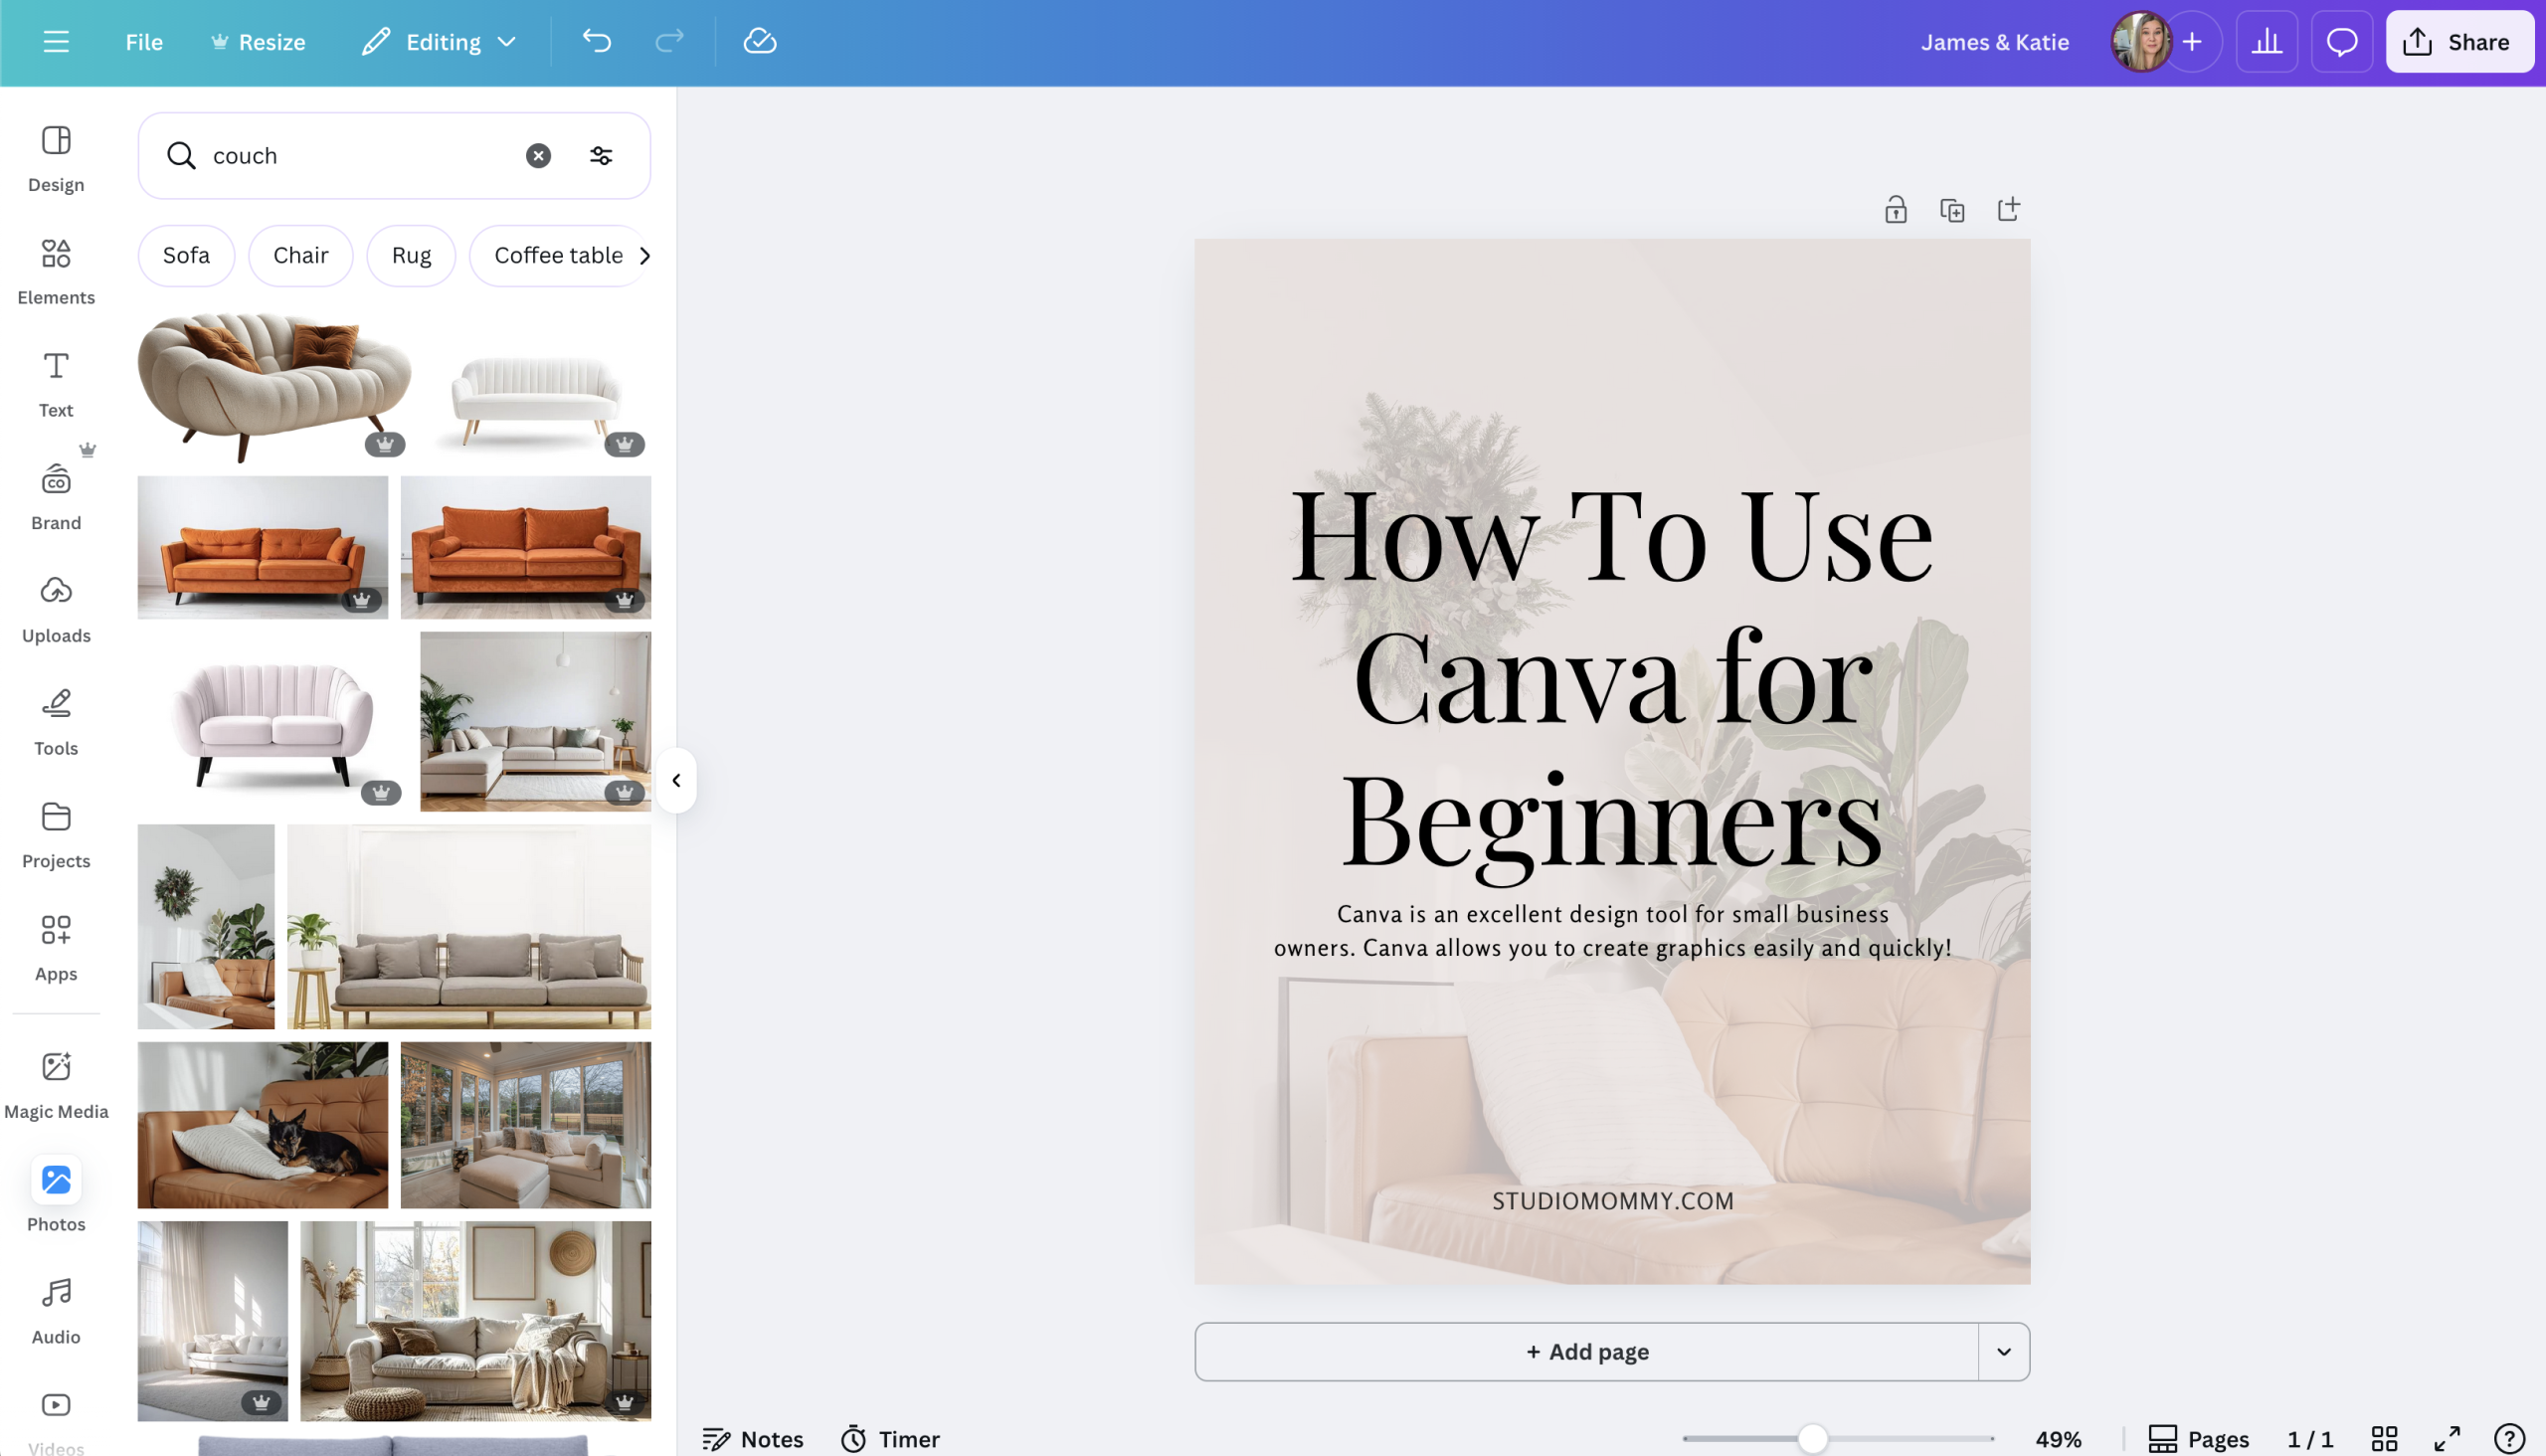Viewport: 2546px width, 1456px height.
Task: Open the Pages view
Action: (2199, 1439)
